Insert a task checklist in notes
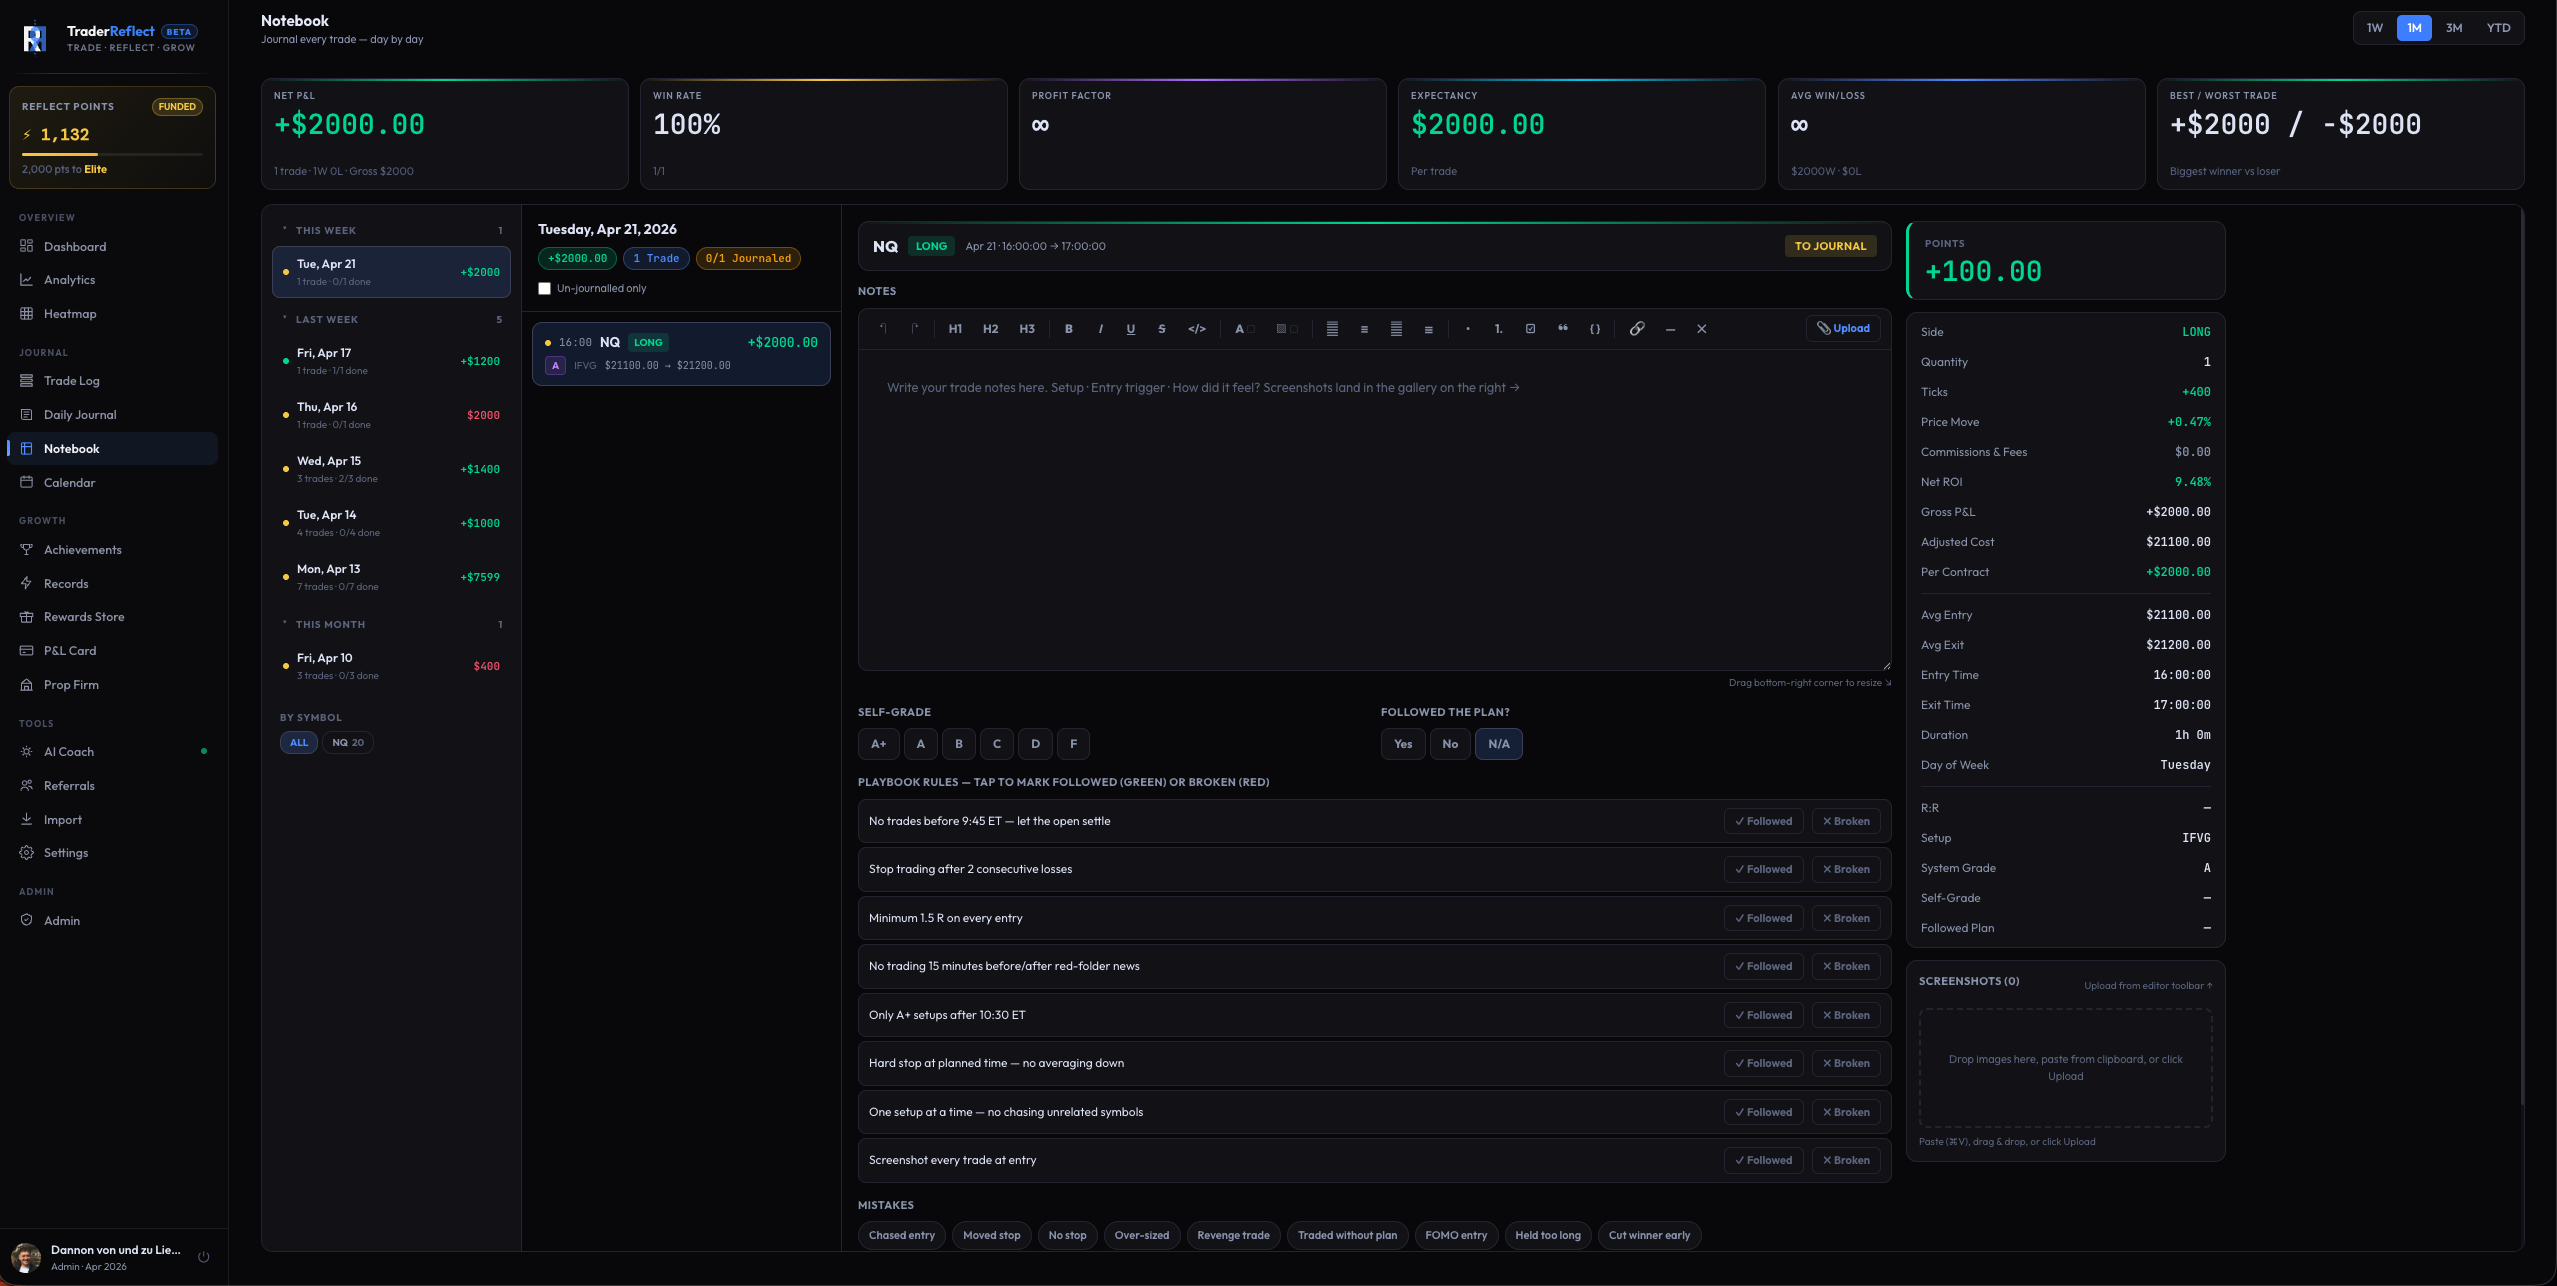The height and width of the screenshot is (1286, 2557). pos(1530,329)
